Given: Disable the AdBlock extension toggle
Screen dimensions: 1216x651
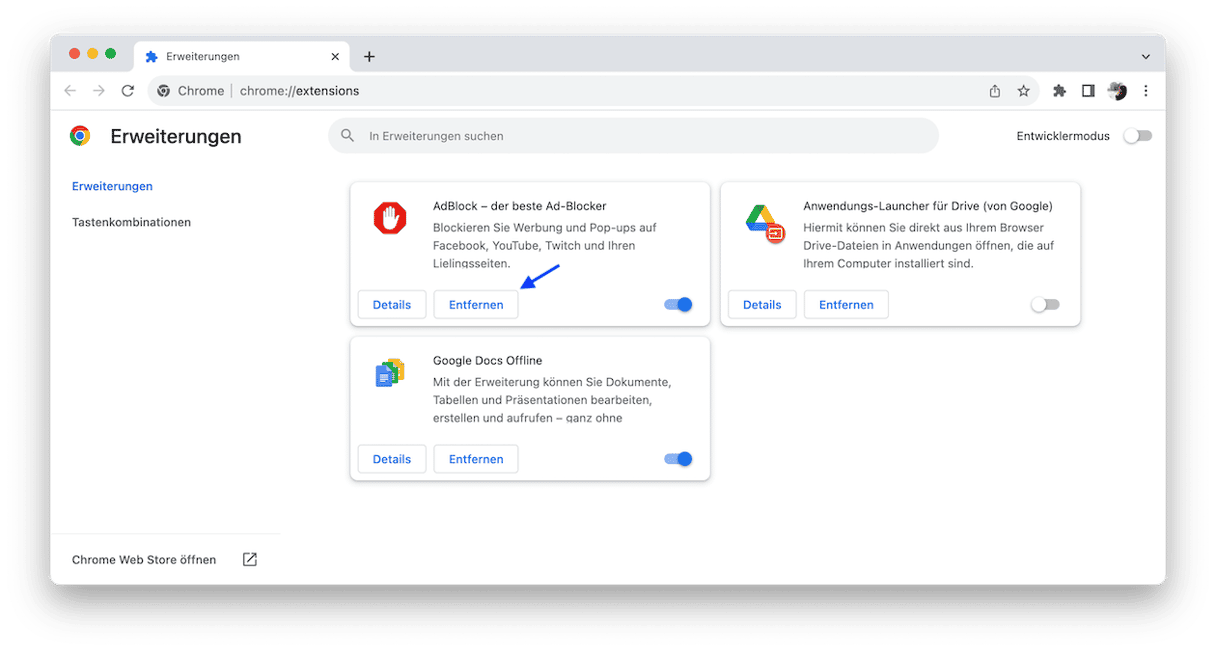Looking at the screenshot, I should [x=678, y=305].
